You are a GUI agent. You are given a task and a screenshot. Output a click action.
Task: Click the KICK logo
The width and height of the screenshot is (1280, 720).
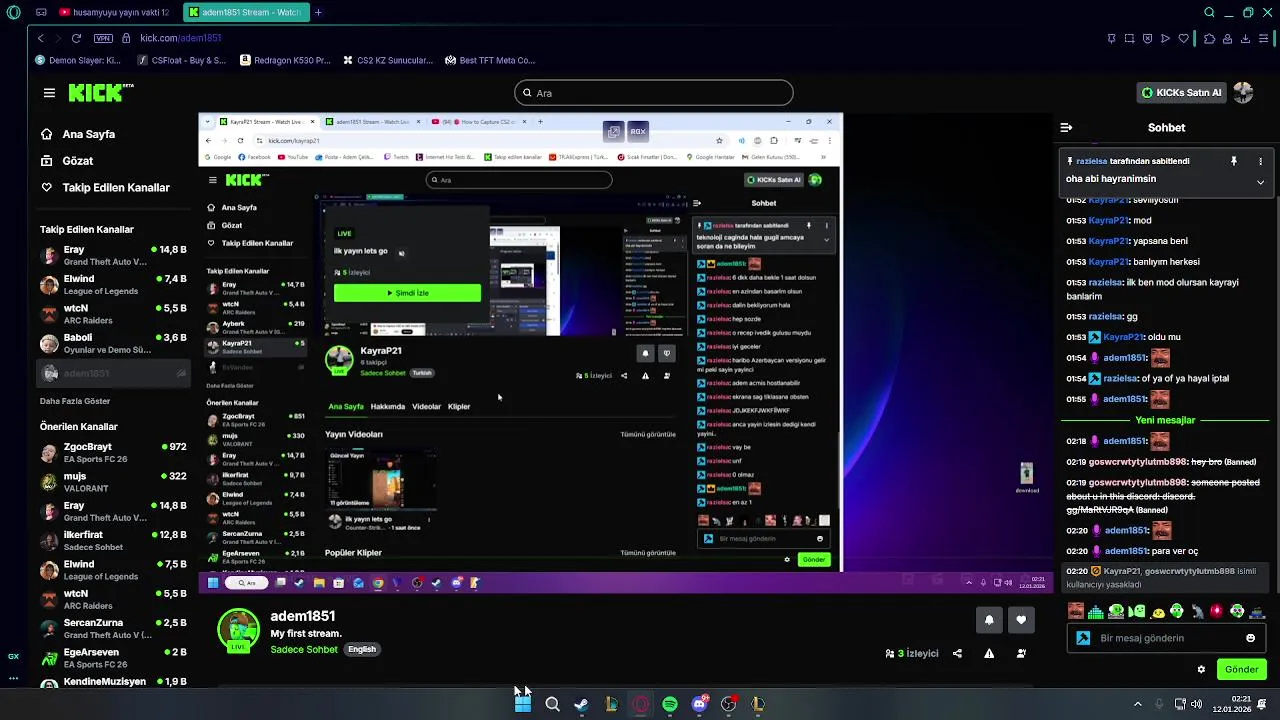tap(100, 93)
